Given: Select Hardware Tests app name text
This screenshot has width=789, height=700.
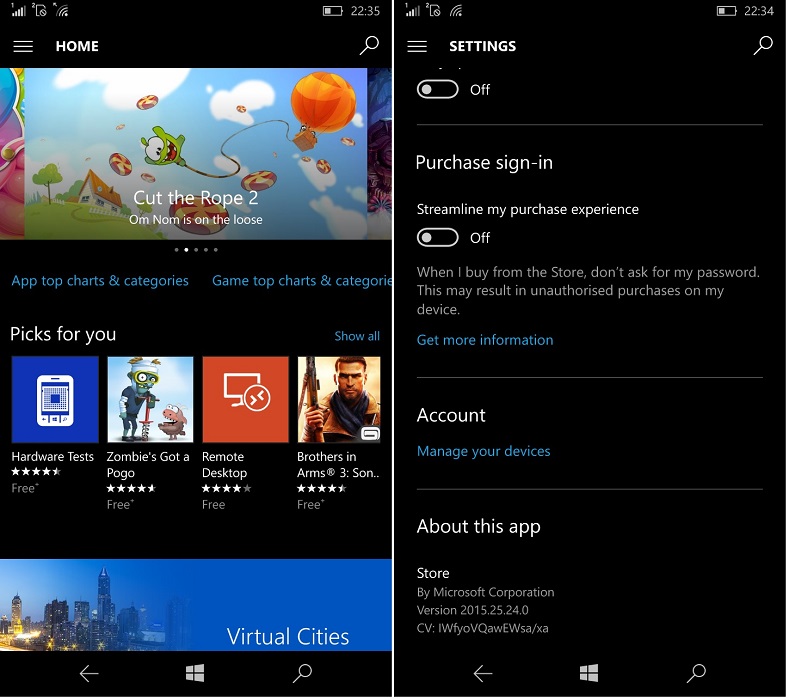Looking at the screenshot, I should click(x=53, y=457).
